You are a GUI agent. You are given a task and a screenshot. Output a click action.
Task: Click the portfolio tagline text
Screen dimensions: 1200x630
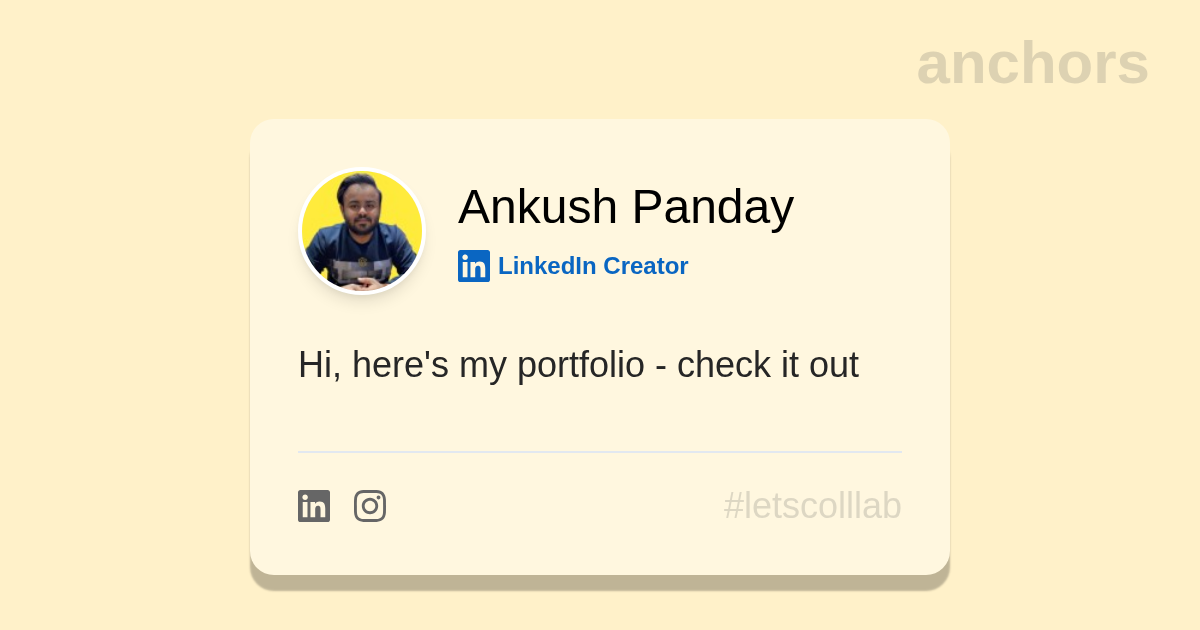(578, 365)
